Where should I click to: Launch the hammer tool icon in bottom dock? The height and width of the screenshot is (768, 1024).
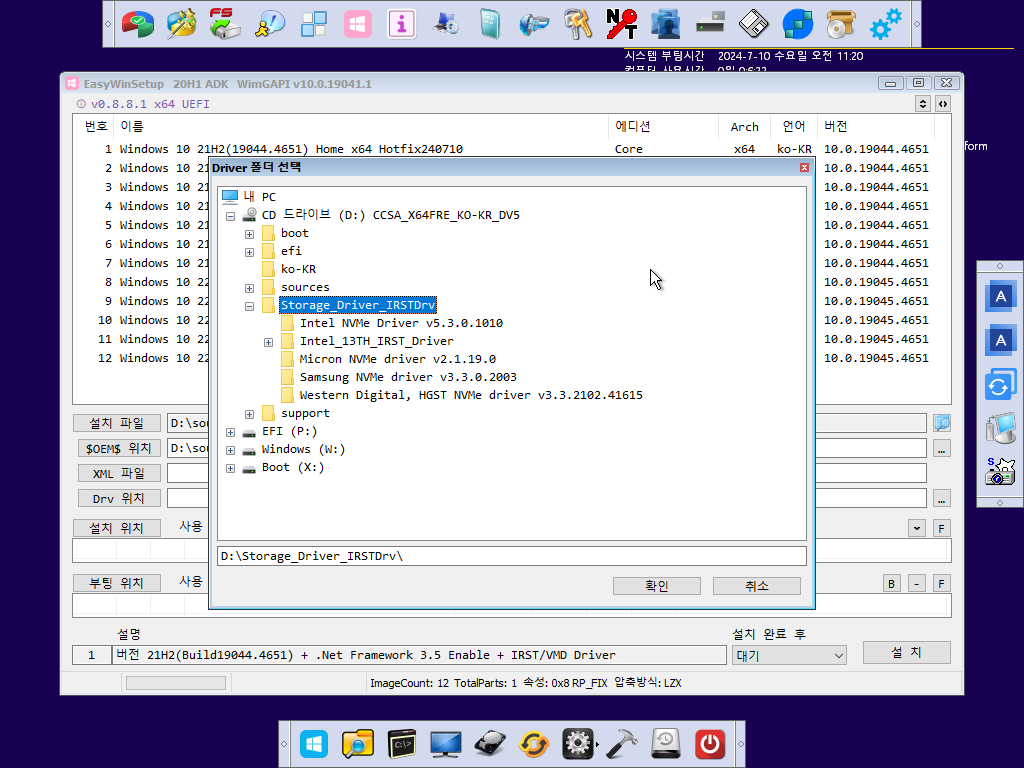click(622, 744)
